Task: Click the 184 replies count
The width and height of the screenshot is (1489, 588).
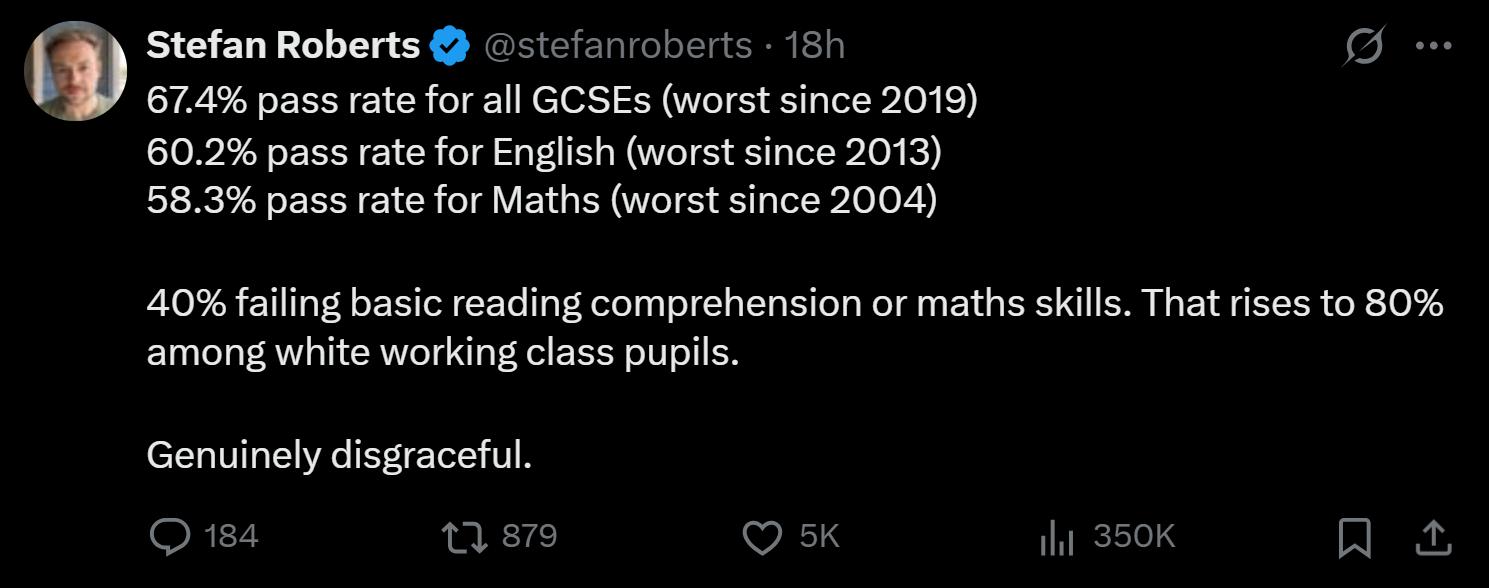Action: pos(231,537)
